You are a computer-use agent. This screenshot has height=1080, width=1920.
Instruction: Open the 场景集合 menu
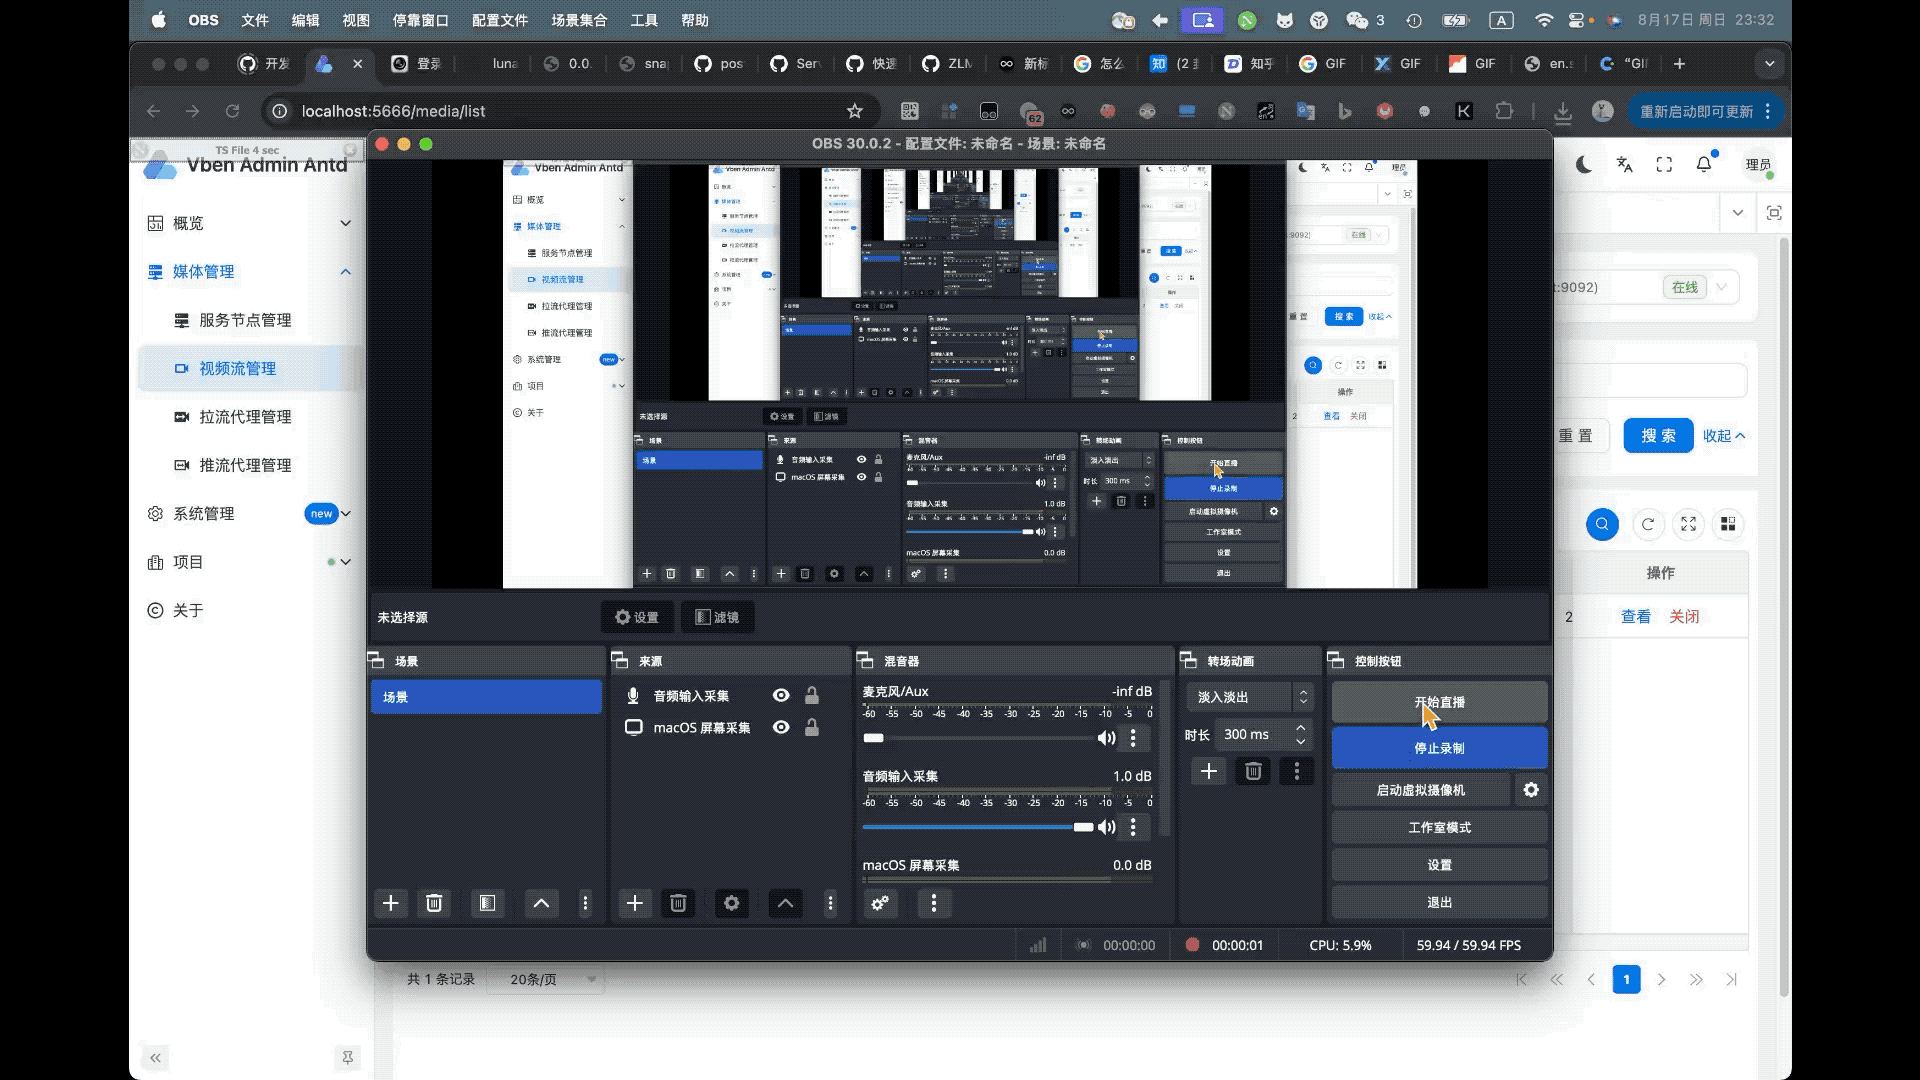tap(579, 20)
